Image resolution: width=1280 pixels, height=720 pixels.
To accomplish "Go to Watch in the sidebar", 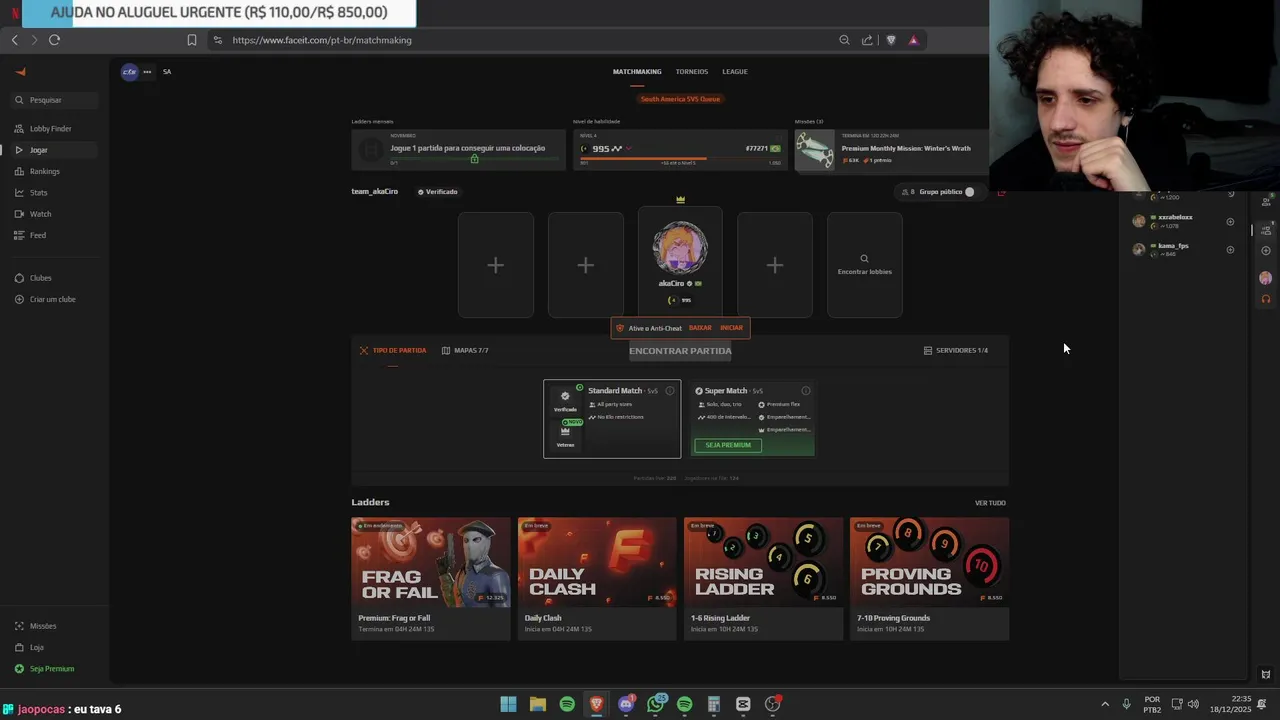I will [55, 214].
